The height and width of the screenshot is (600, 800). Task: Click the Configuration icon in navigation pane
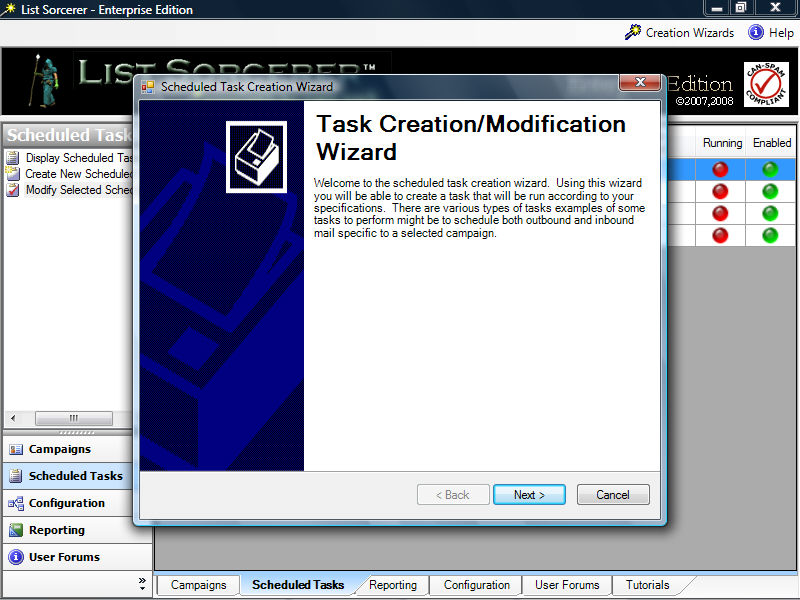point(15,503)
